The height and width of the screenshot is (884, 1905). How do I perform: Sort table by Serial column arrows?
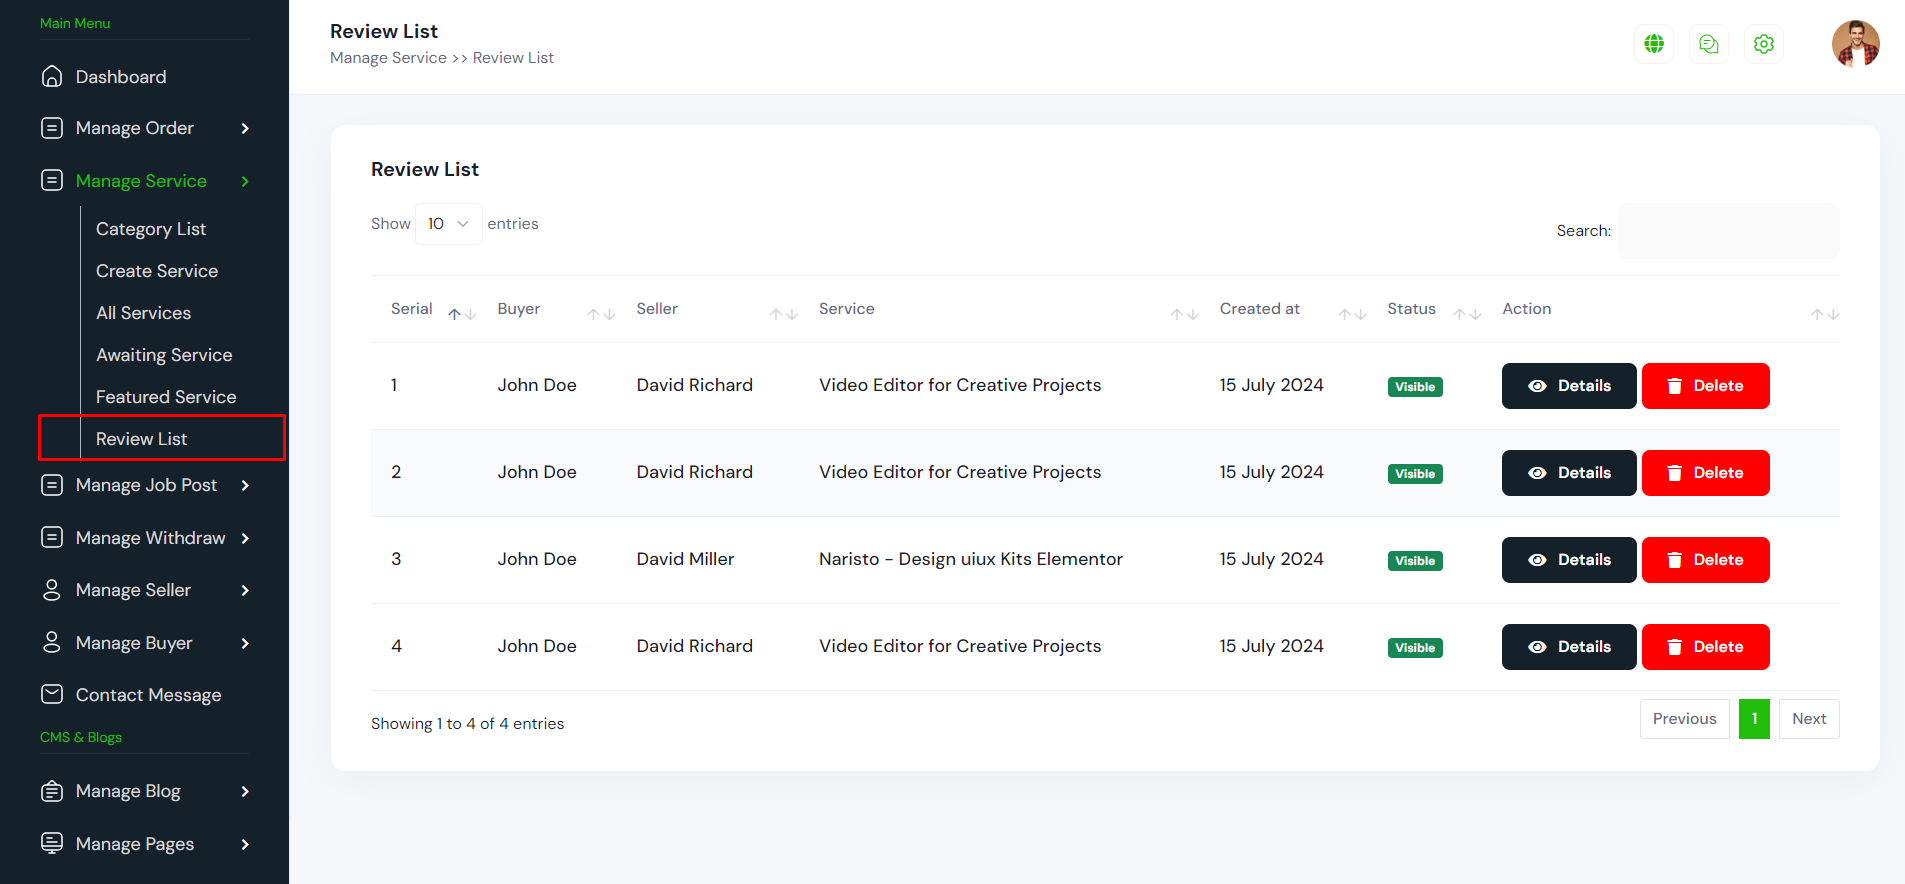coord(462,314)
